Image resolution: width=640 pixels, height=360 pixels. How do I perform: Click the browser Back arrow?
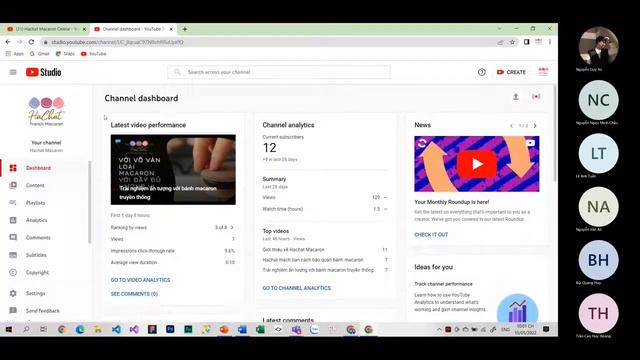pos(8,42)
